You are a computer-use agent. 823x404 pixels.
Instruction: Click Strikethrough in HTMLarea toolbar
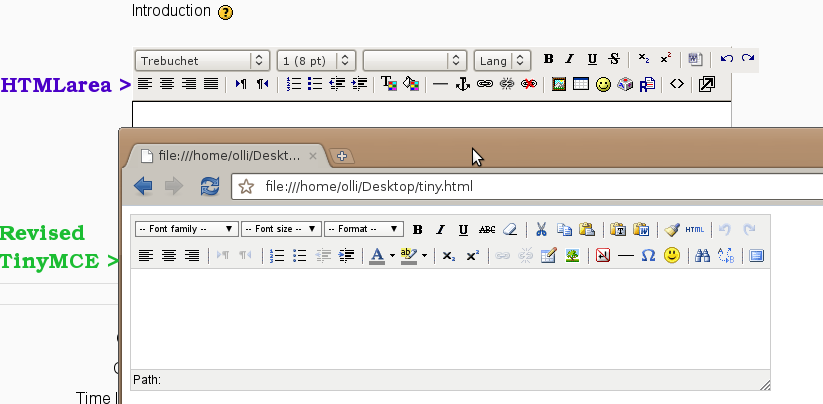tap(614, 59)
